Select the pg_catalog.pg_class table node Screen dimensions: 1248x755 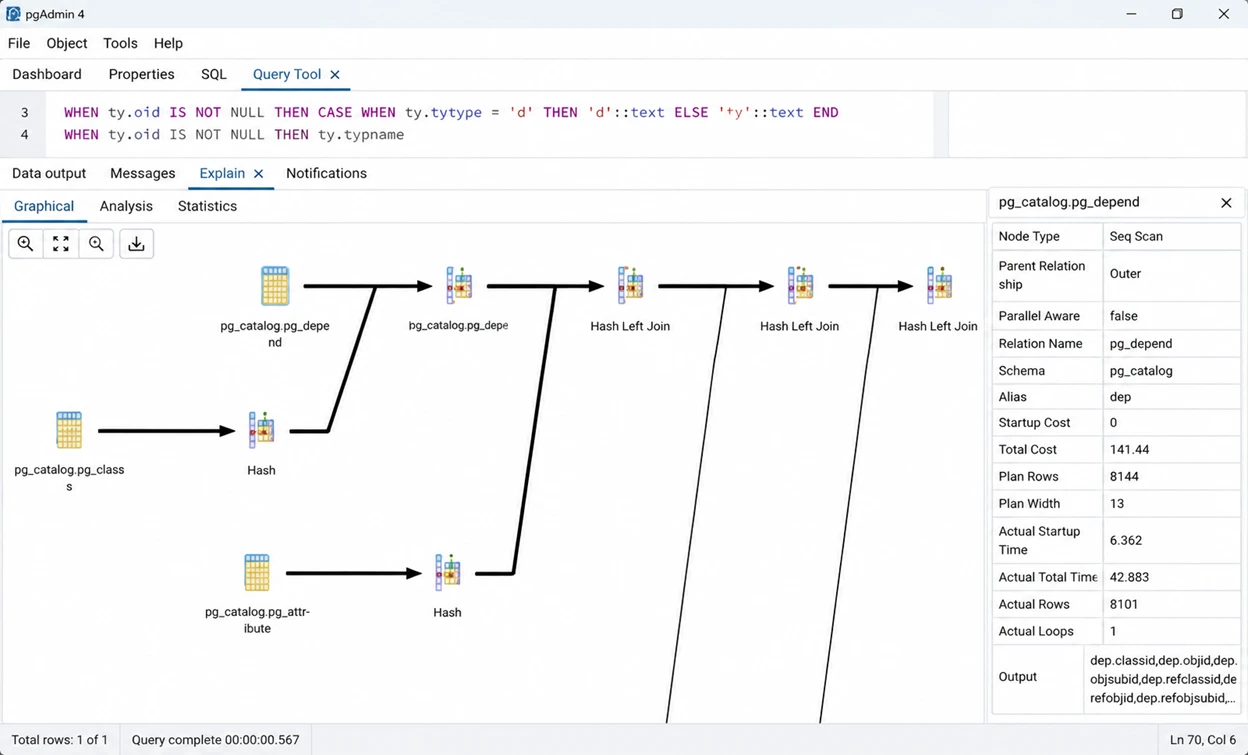(x=69, y=431)
